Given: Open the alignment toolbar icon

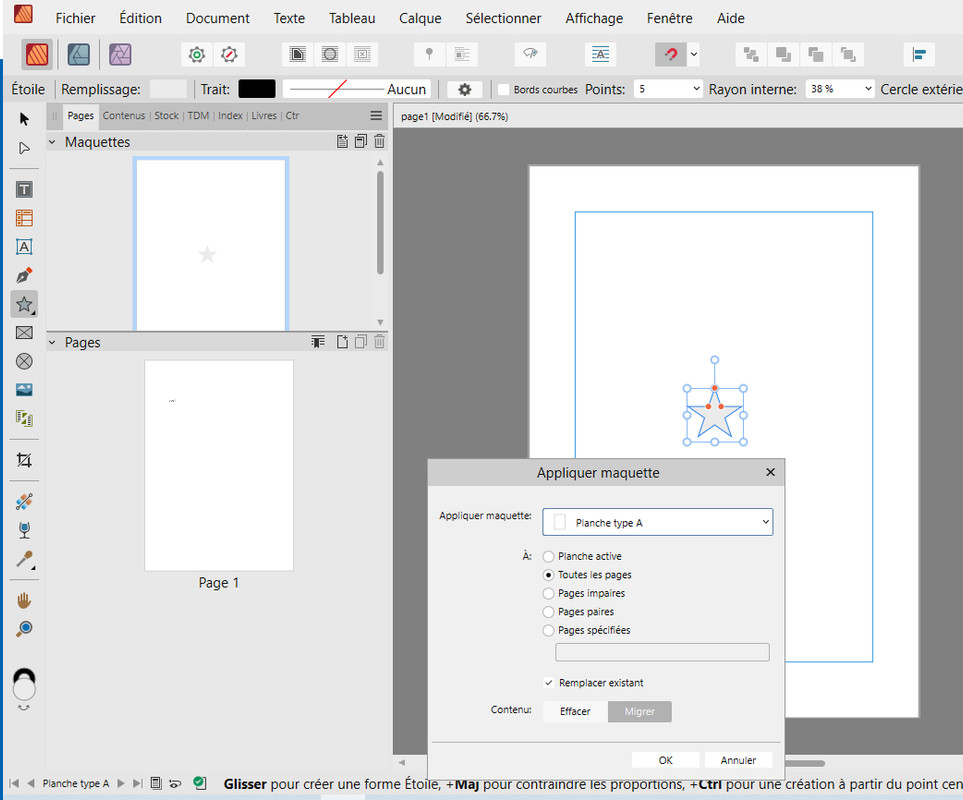Looking at the screenshot, I should [x=919, y=54].
